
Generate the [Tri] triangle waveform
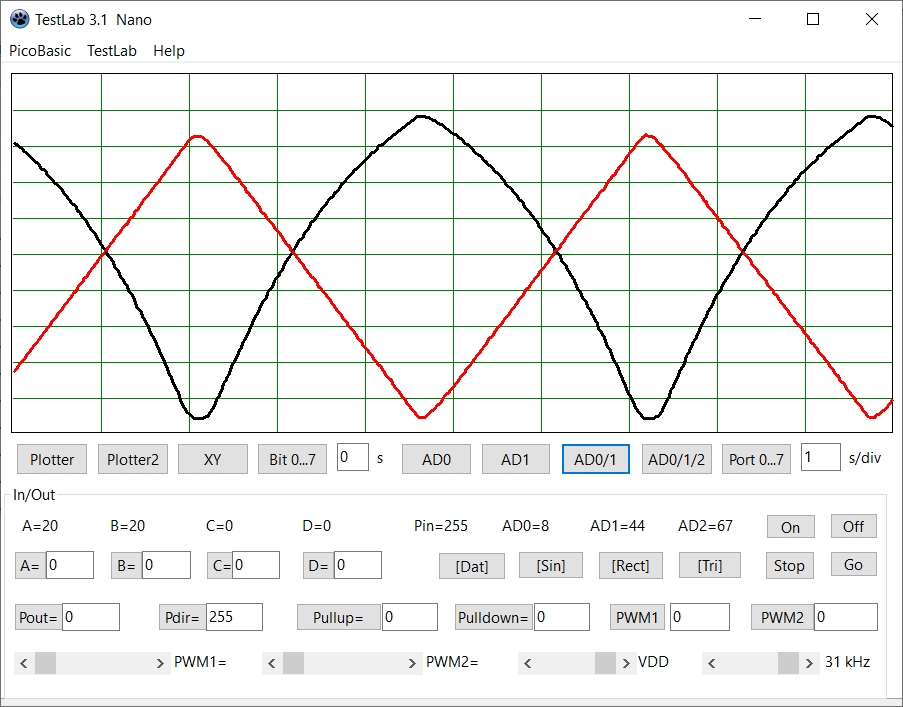710,565
